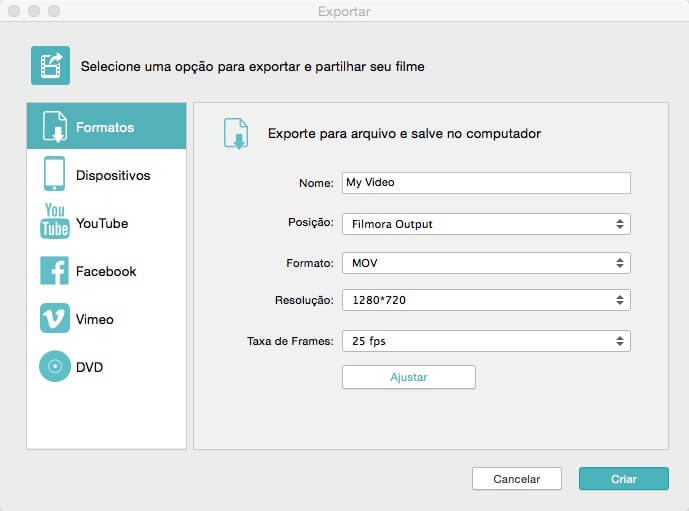Click the YouTube logo icon
The image size is (689, 511).
(55, 221)
